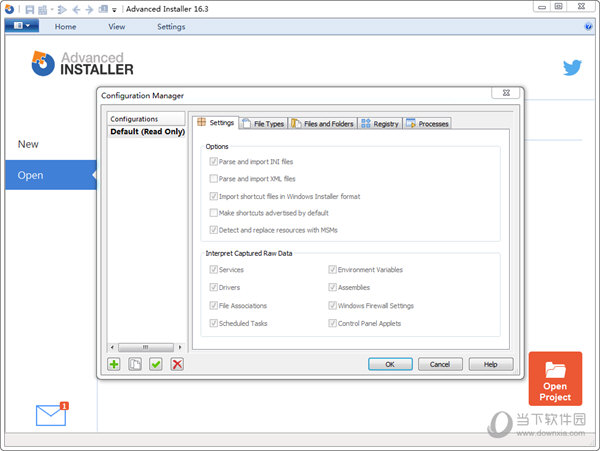
Task: Switch to the File Types tab
Action: pyautogui.click(x=263, y=124)
